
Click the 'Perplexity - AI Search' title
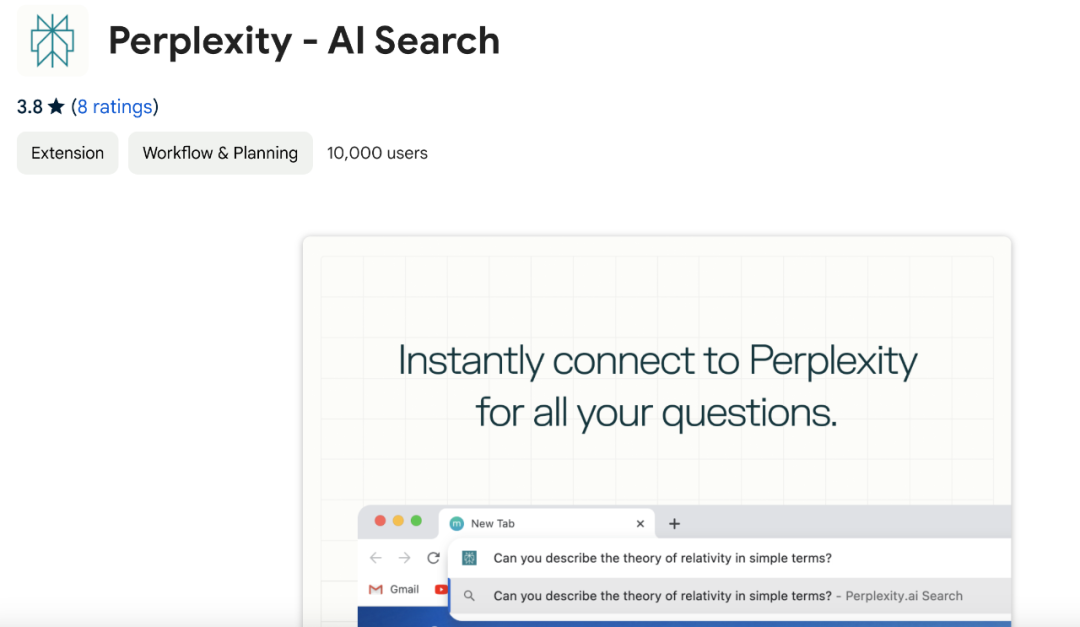(x=304, y=41)
